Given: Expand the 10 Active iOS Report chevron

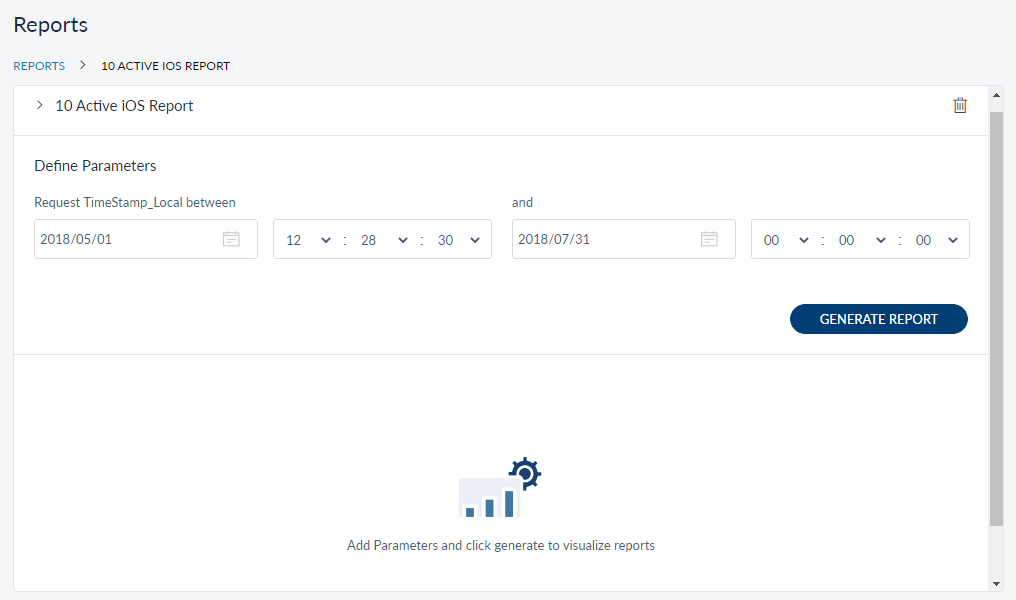Looking at the screenshot, I should [39, 105].
